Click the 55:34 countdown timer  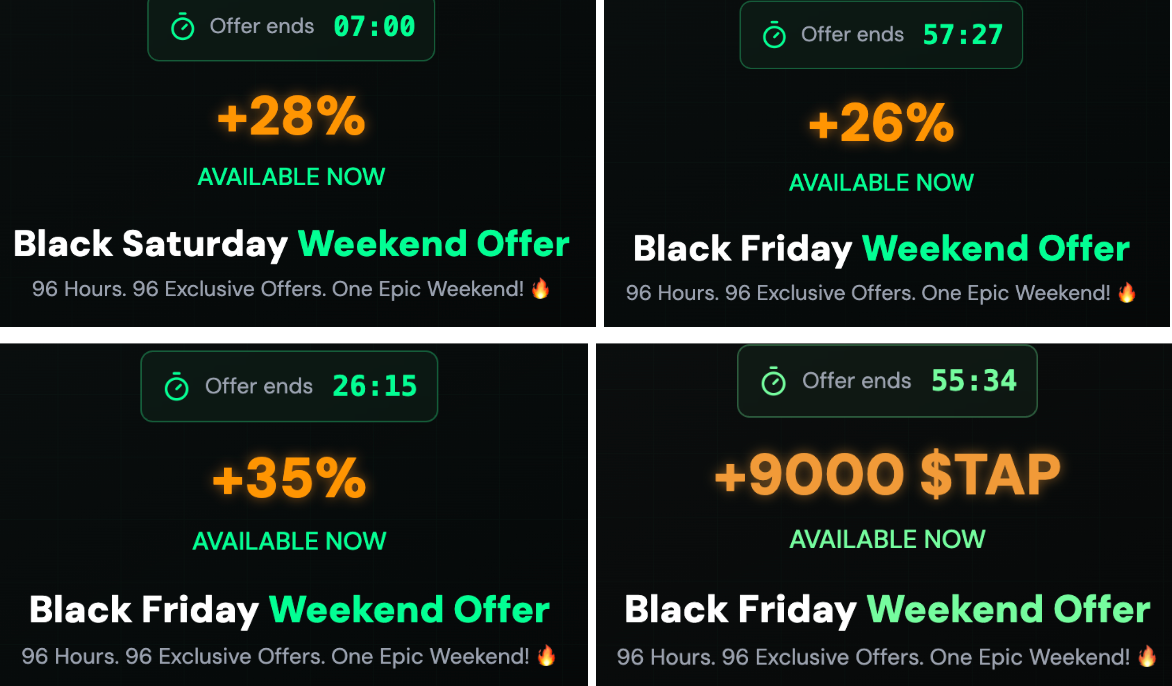click(x=974, y=380)
